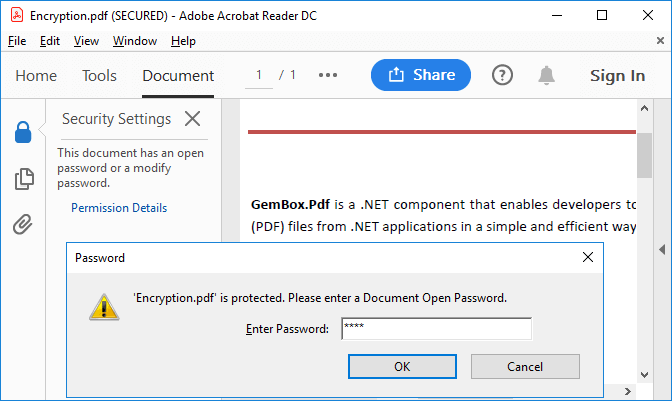Click the blue Share button
This screenshot has width=672, height=401.
coord(420,75)
